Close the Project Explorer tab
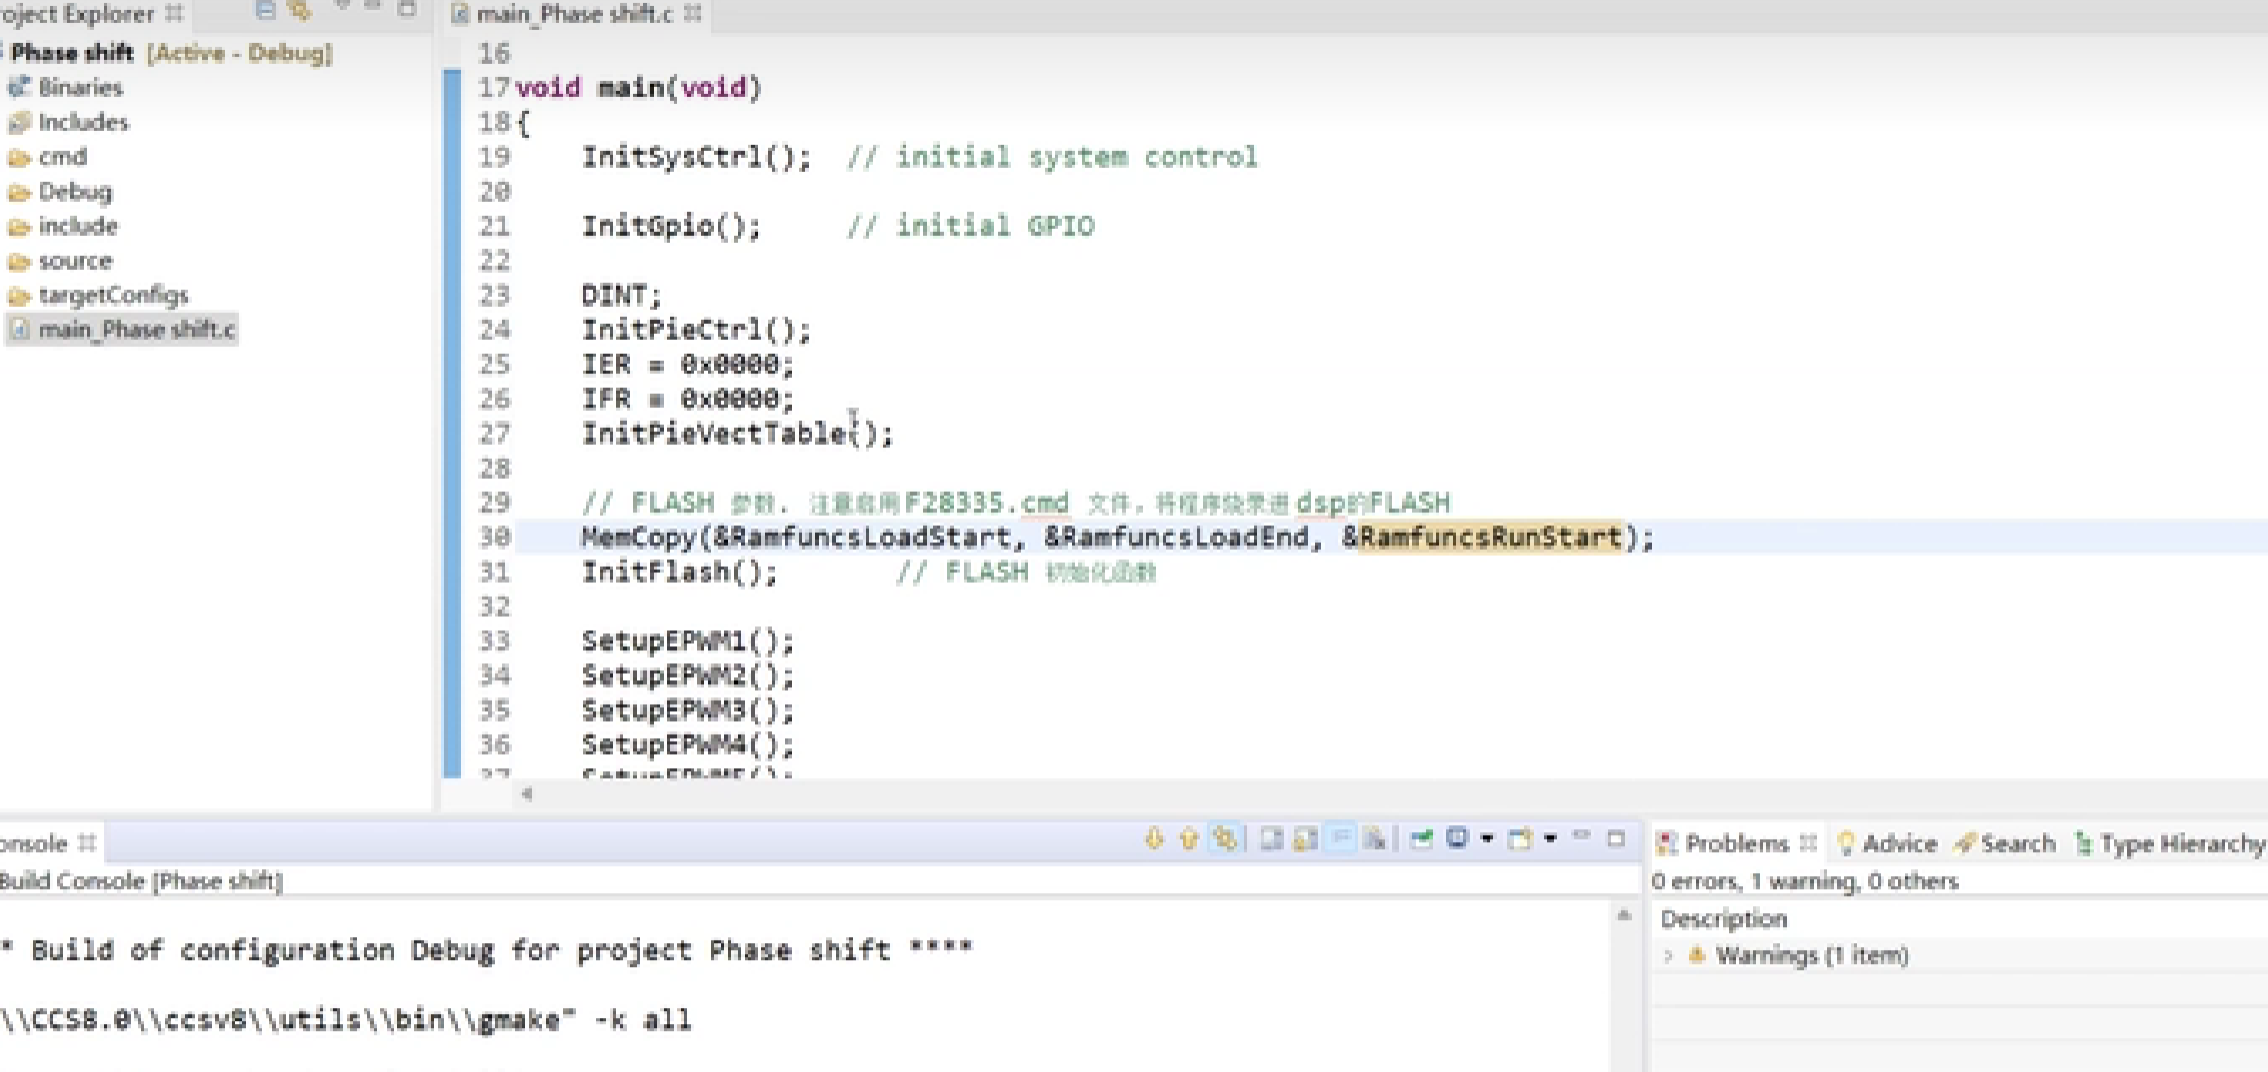The height and width of the screenshot is (1072, 2268). point(174,13)
